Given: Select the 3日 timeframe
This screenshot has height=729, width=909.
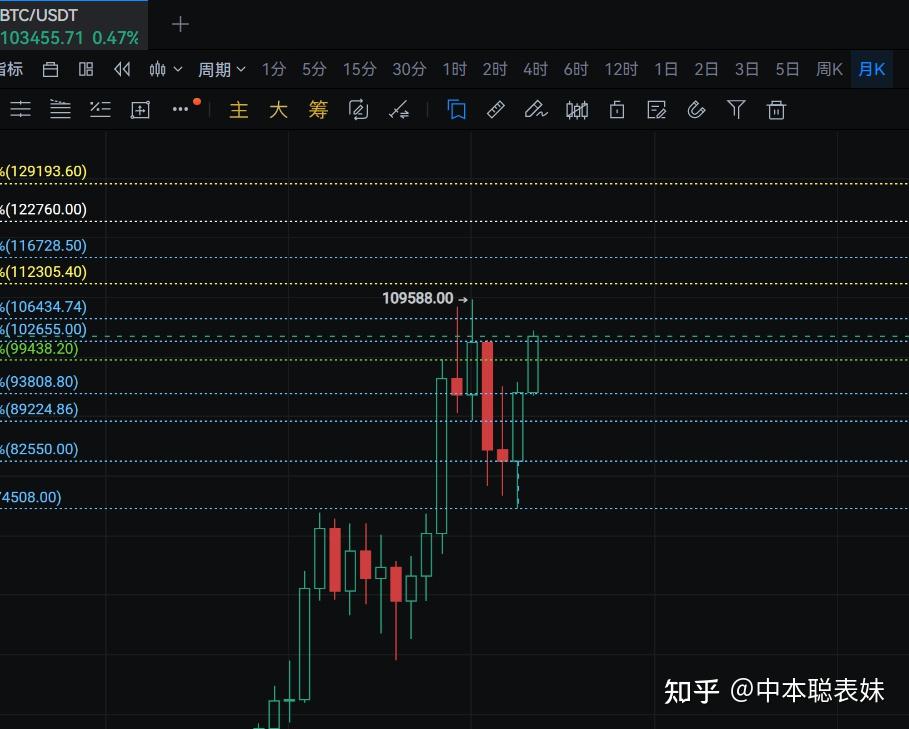Looking at the screenshot, I should pyautogui.click(x=747, y=70).
